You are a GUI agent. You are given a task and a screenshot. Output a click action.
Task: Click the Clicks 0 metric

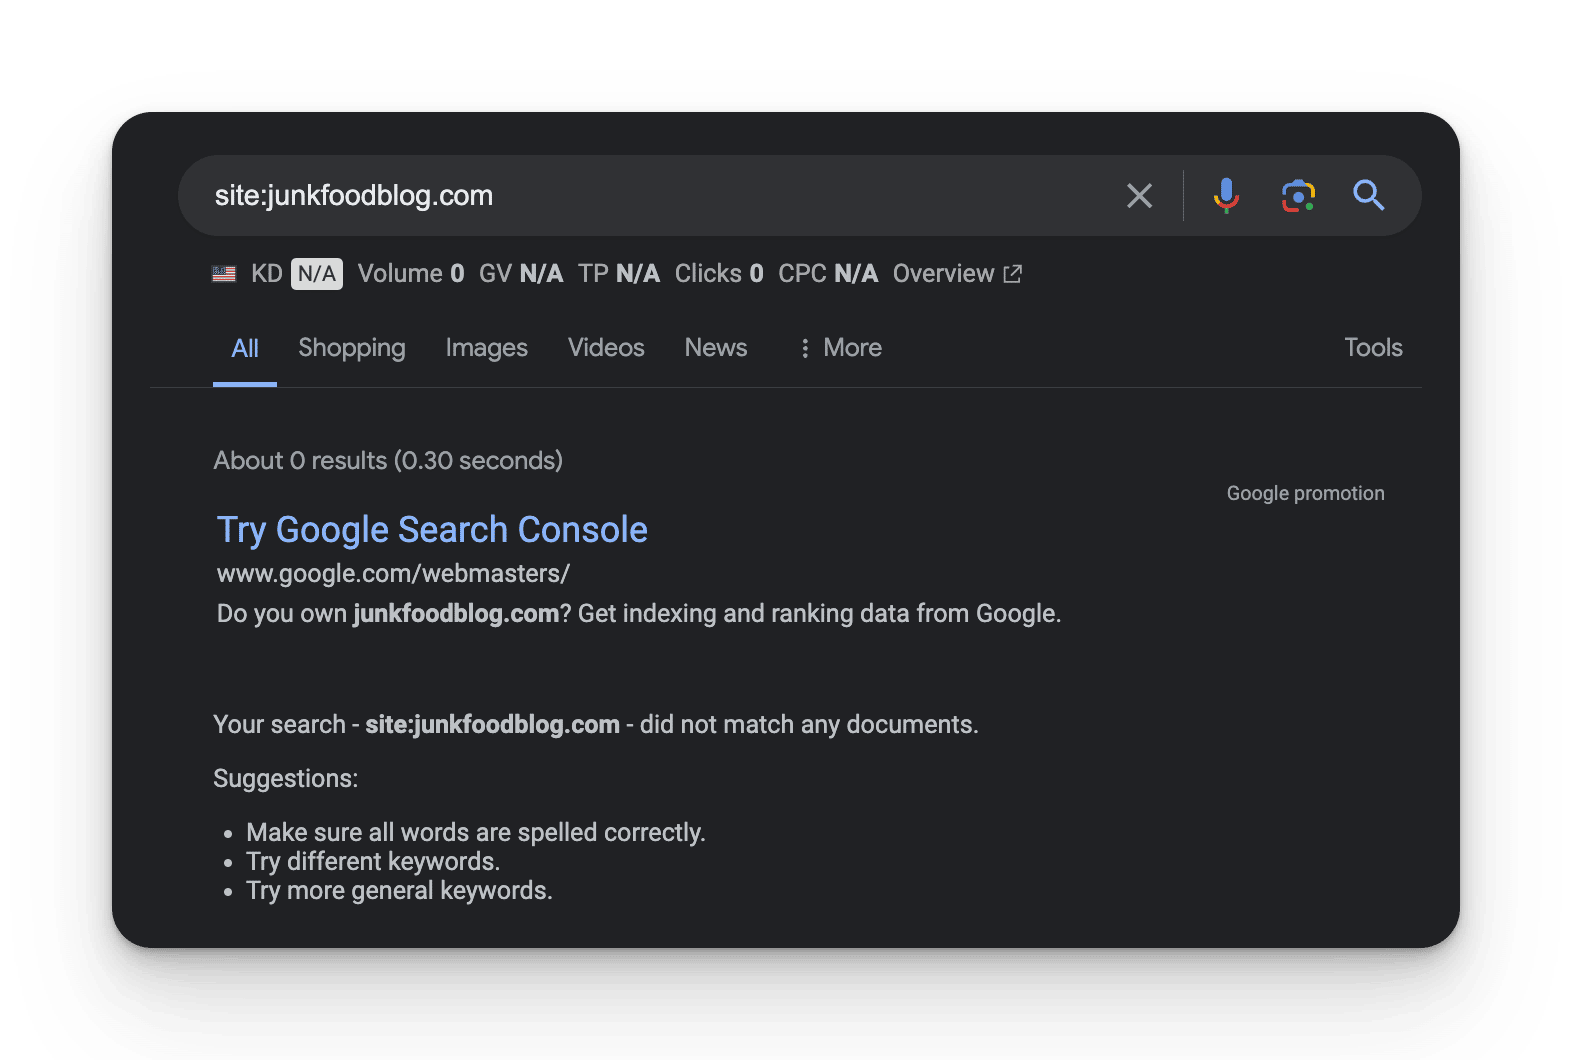[719, 274]
